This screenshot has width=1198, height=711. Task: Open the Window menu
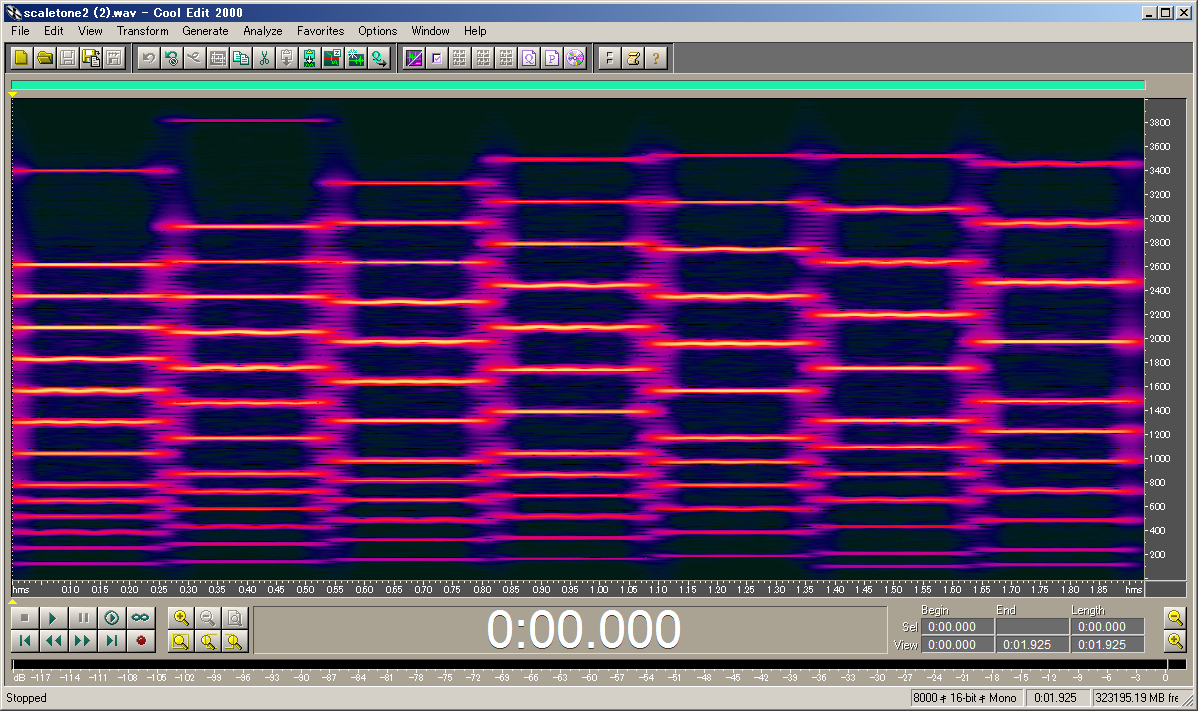coord(430,31)
